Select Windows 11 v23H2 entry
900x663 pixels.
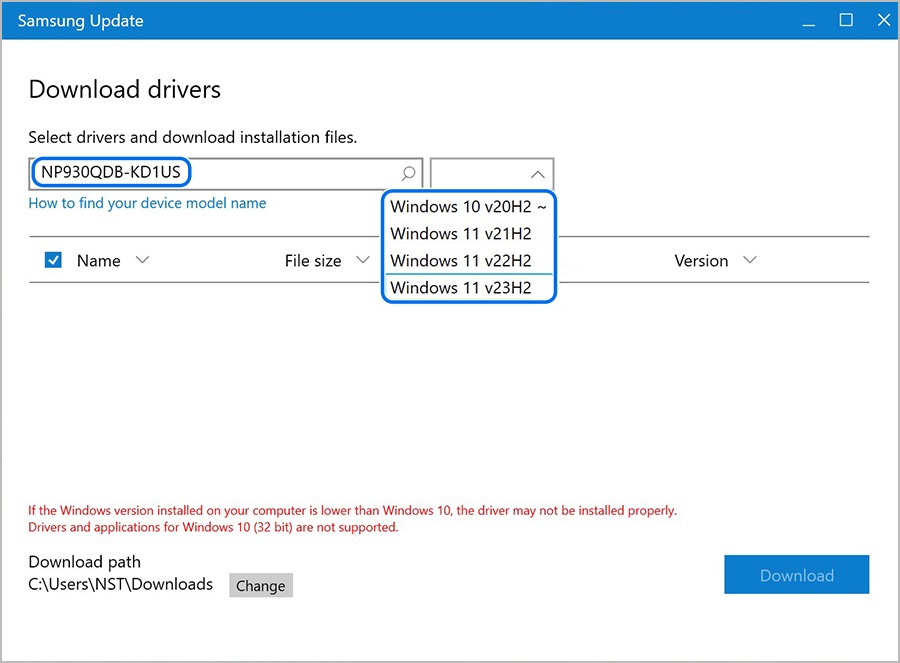tap(461, 288)
